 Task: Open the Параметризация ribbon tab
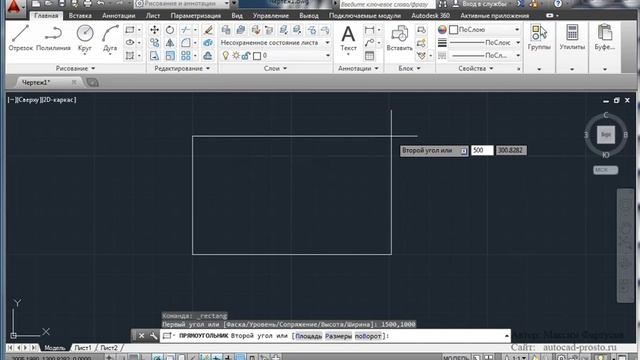coord(196,16)
